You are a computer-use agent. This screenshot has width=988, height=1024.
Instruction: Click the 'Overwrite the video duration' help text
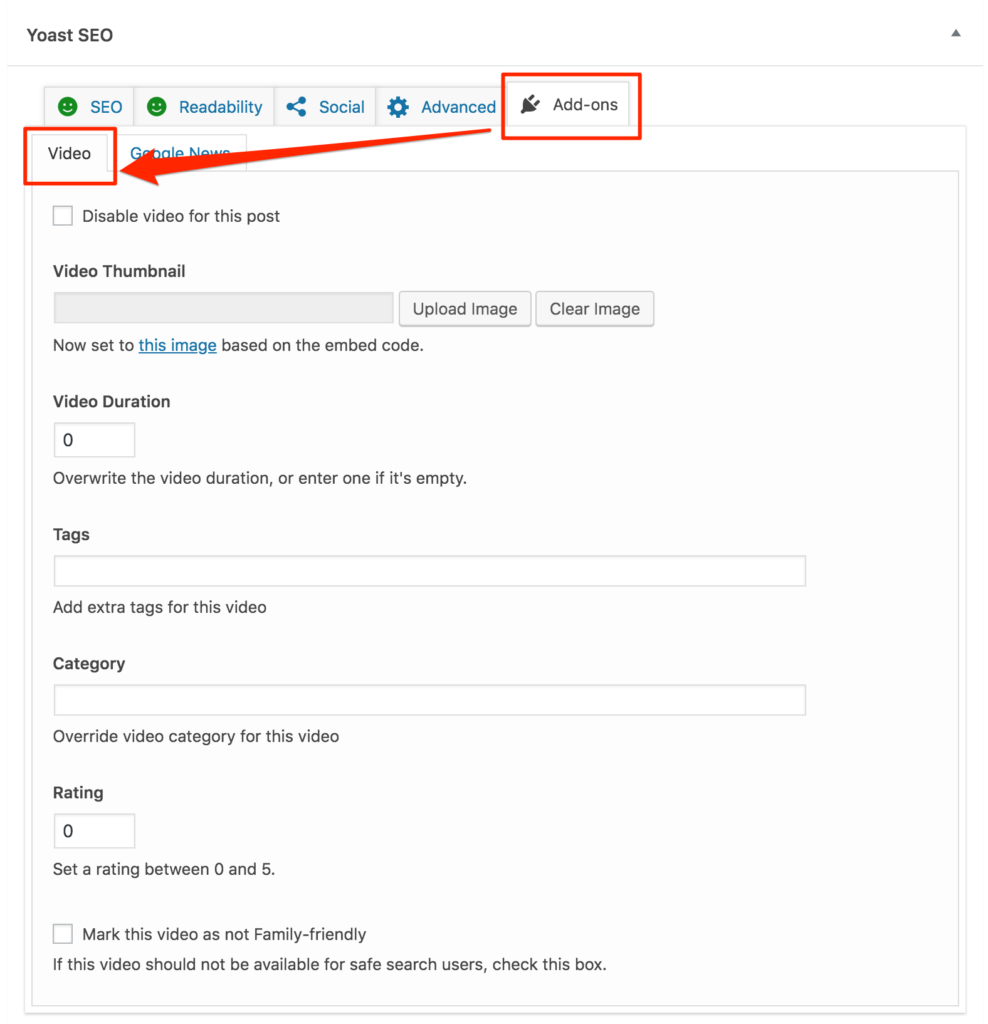pos(260,478)
